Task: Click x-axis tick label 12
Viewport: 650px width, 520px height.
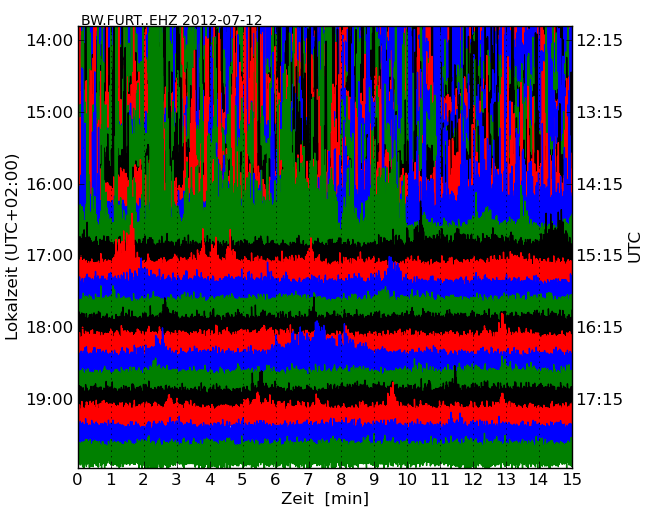Action: [473, 479]
